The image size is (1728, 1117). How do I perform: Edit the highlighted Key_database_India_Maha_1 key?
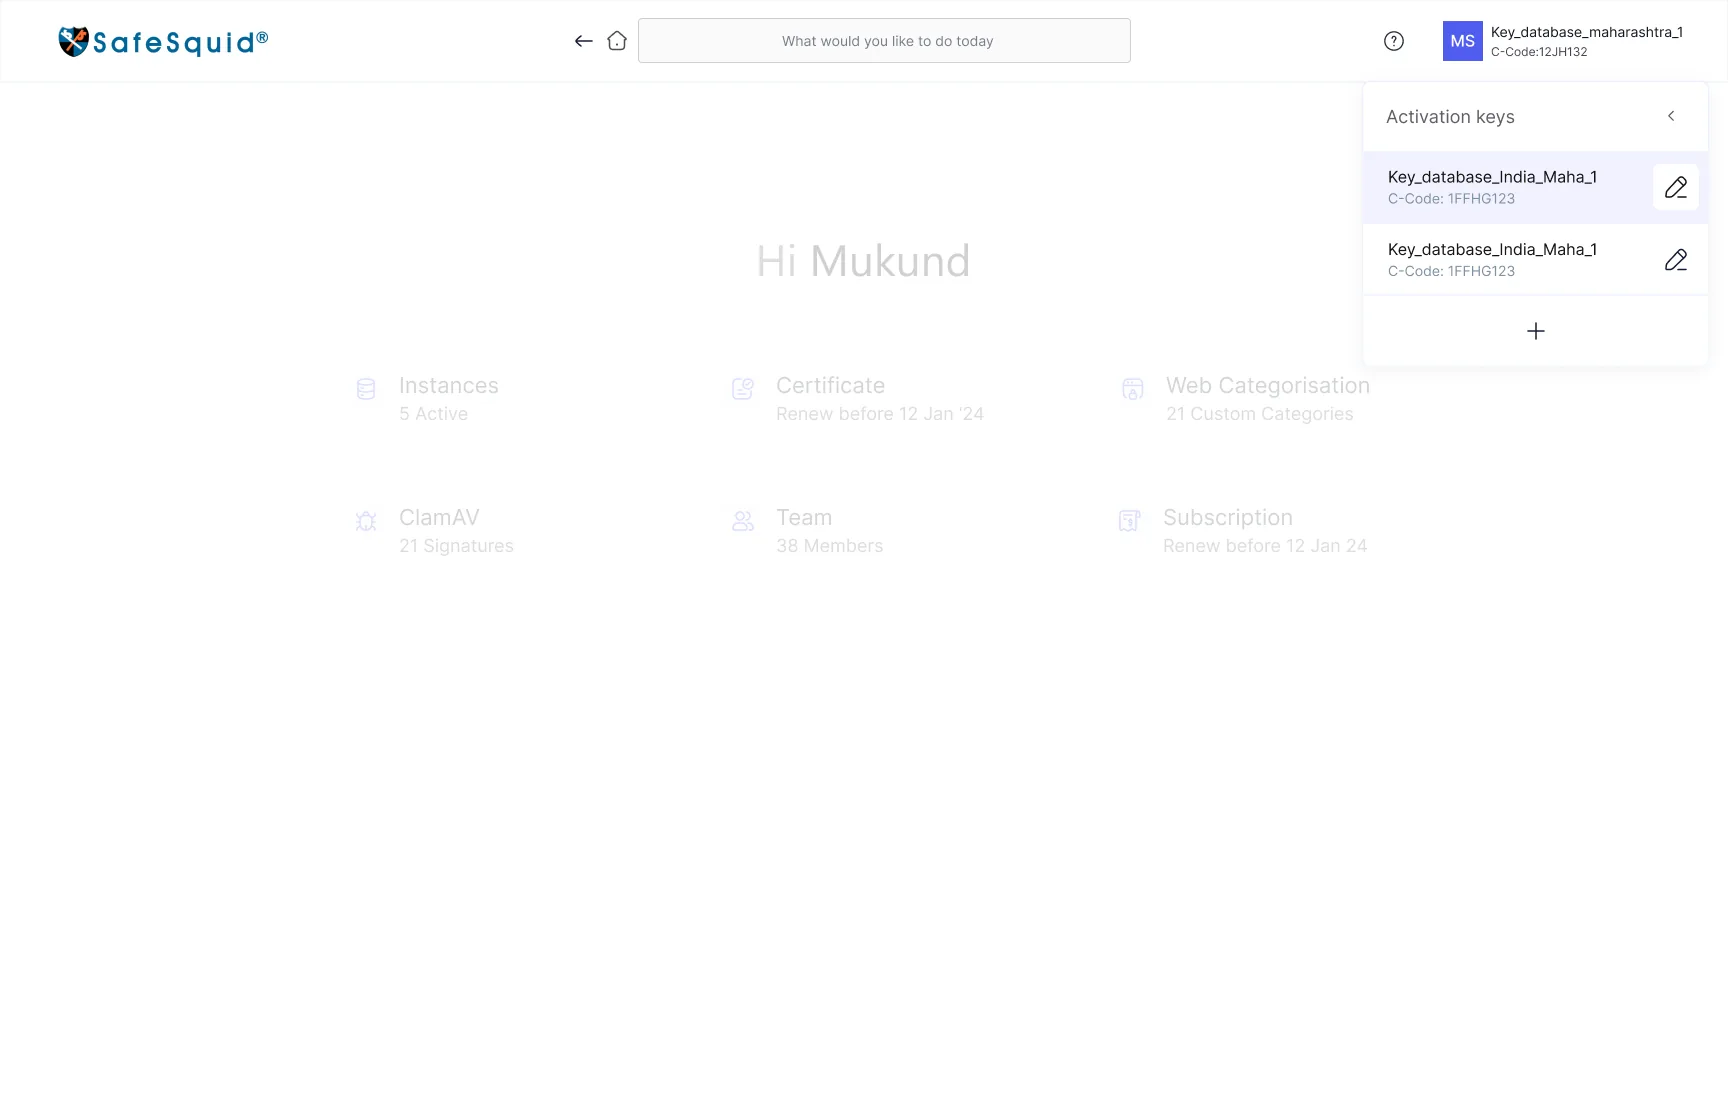tap(1676, 187)
